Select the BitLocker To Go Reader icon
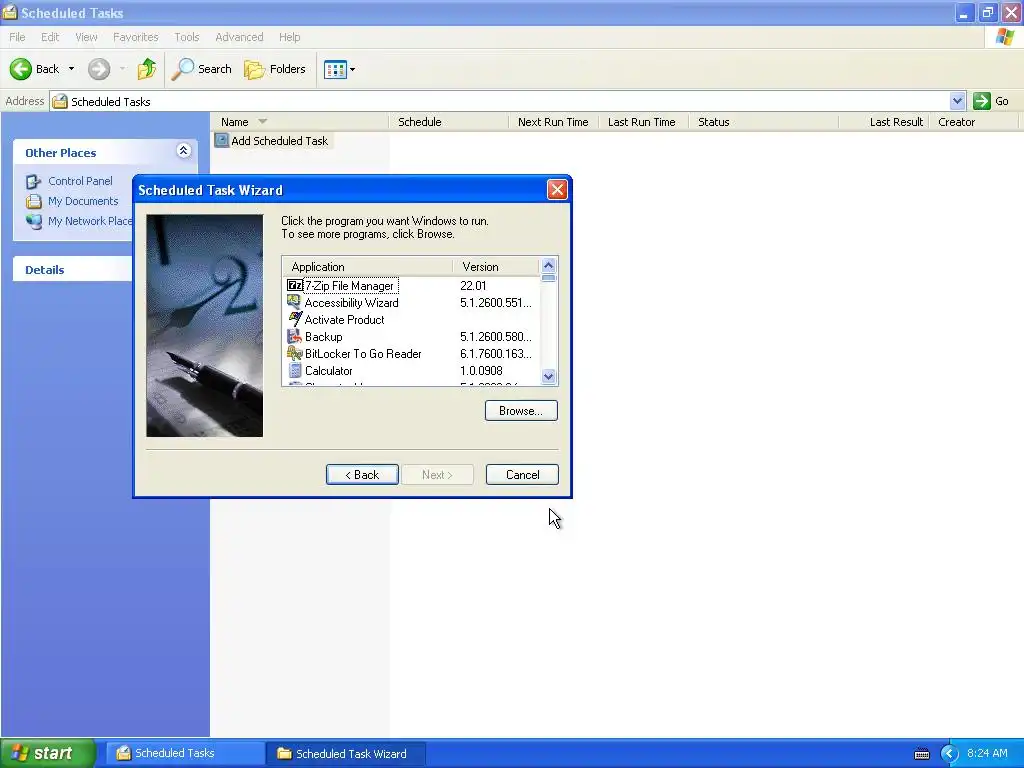1024x768 pixels. click(295, 353)
